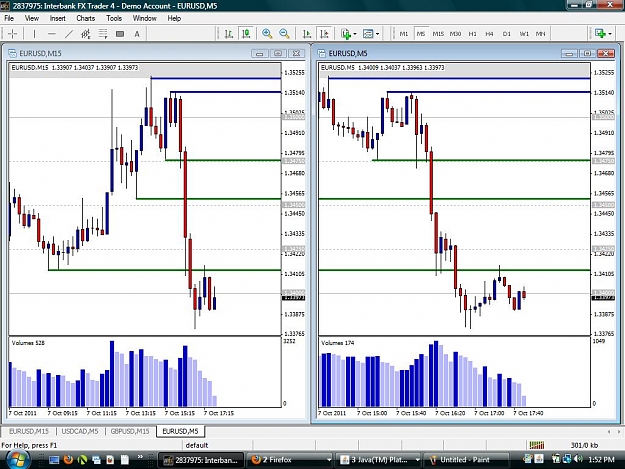Open the Charts menu
This screenshot has height=469, width=625.
point(86,18)
